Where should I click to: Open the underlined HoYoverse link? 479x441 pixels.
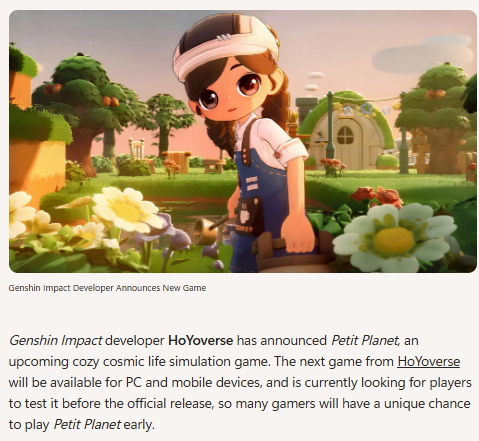428,362
